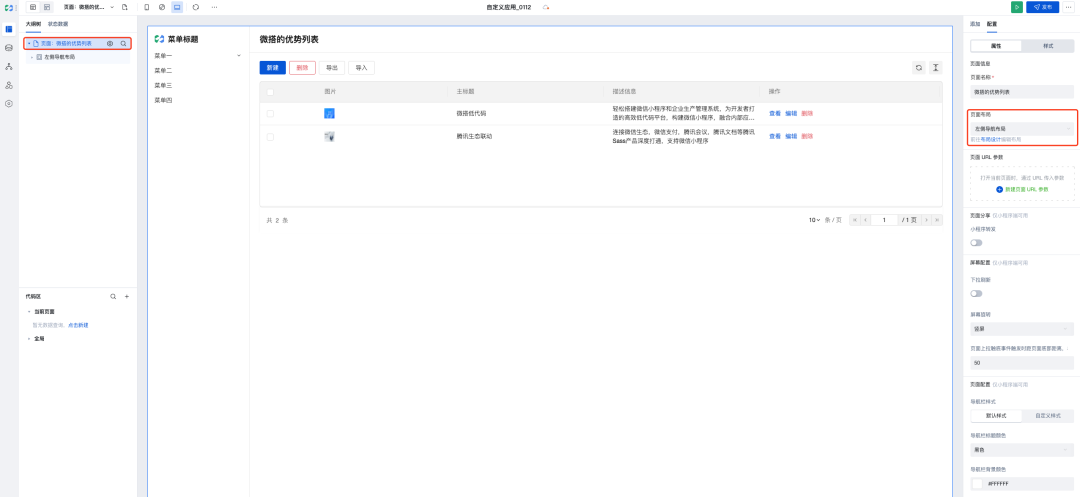Click the 菜单标题 logo in the canvas
The height and width of the screenshot is (497, 1080).
coord(159,39)
